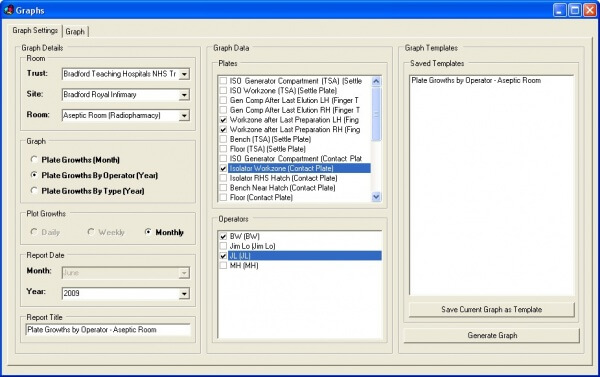Expand the Year dropdown showing 2009

click(184, 294)
